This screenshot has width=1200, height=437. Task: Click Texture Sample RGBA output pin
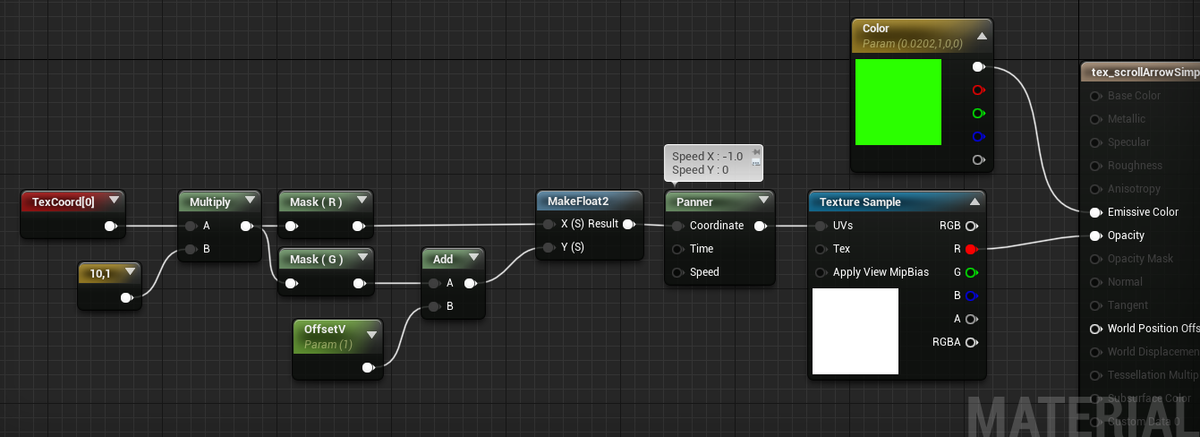click(x=971, y=342)
